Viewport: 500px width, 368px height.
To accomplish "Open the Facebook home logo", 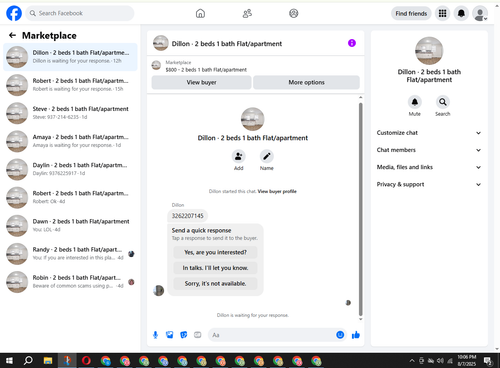I will tap(14, 13).
